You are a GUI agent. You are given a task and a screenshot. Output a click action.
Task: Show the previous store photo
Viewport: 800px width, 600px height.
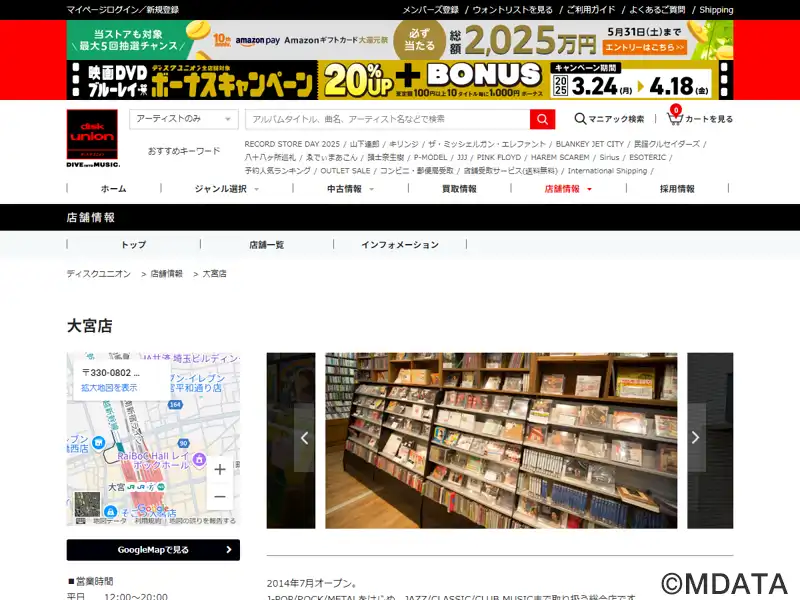coord(304,438)
